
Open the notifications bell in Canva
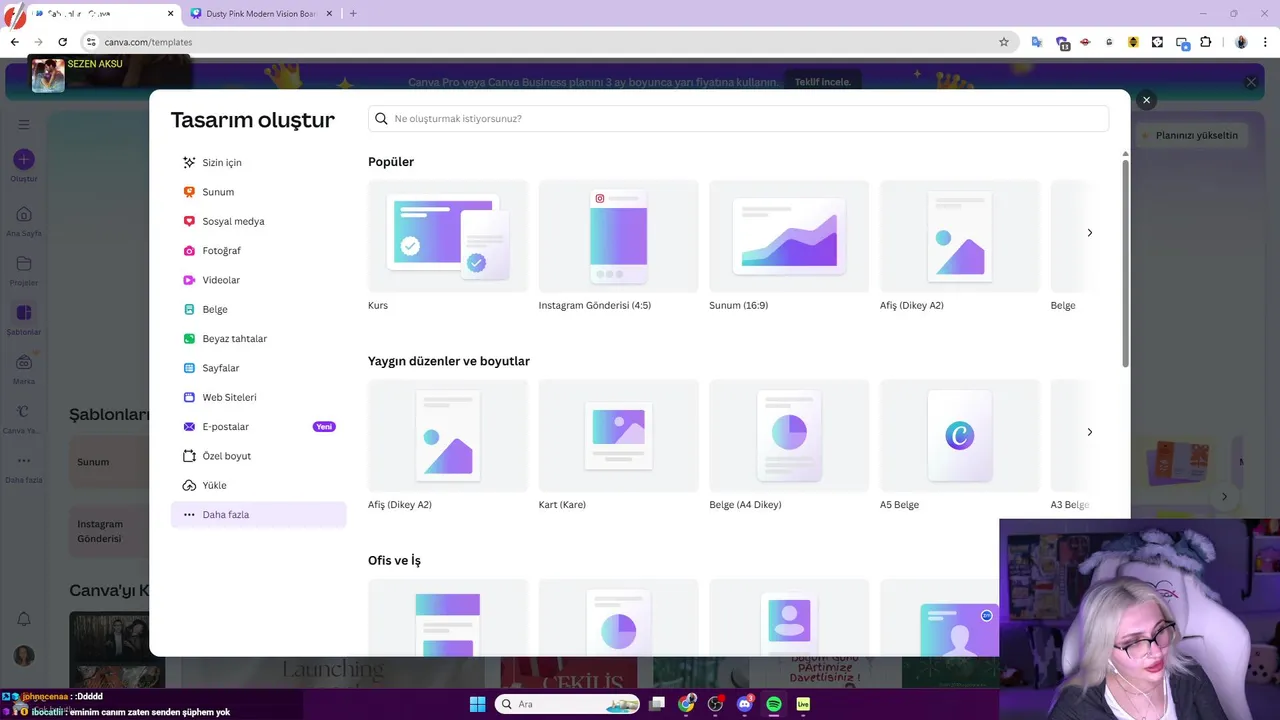pyautogui.click(x=24, y=620)
